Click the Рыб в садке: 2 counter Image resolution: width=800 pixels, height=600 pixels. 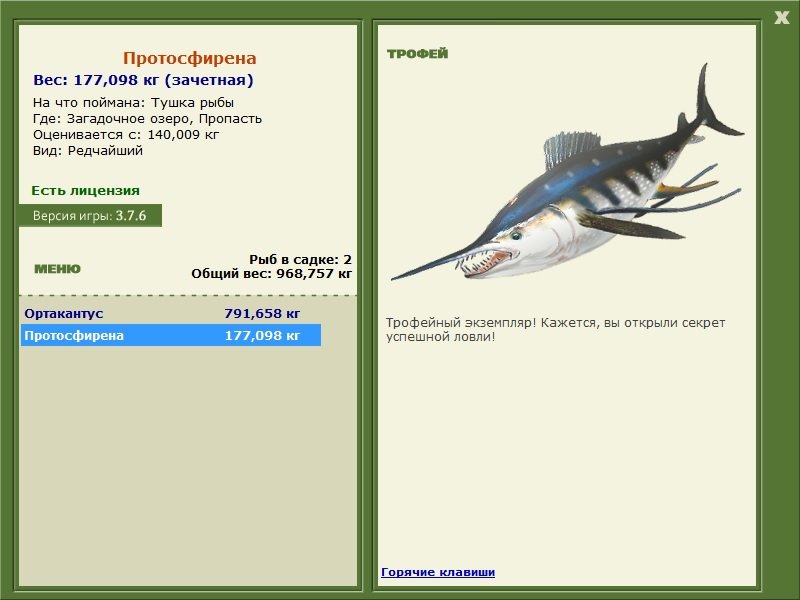click(301, 259)
